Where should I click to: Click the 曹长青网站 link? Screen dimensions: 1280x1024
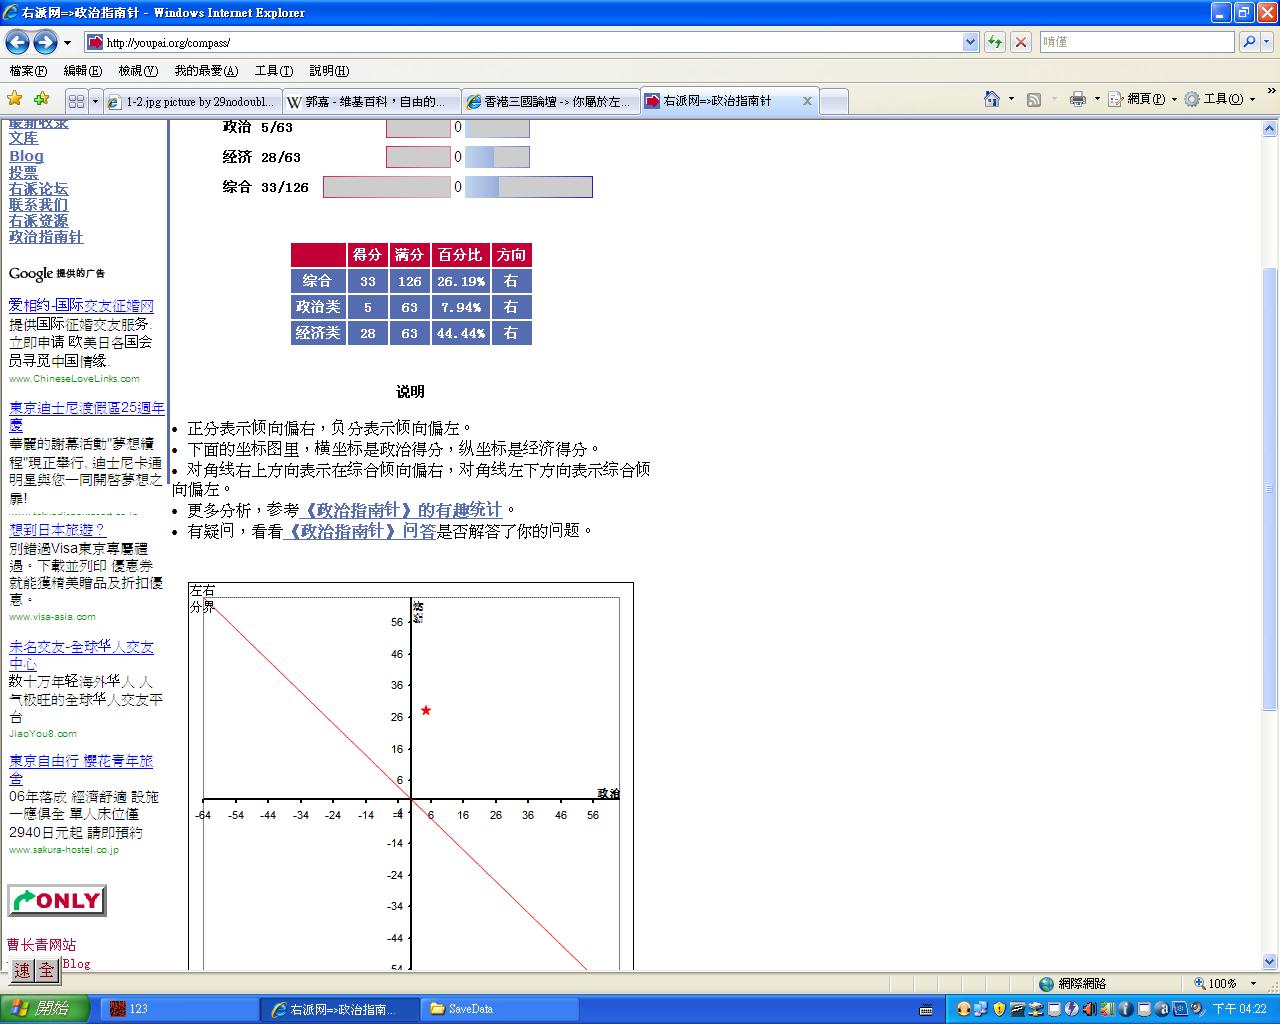[41, 945]
